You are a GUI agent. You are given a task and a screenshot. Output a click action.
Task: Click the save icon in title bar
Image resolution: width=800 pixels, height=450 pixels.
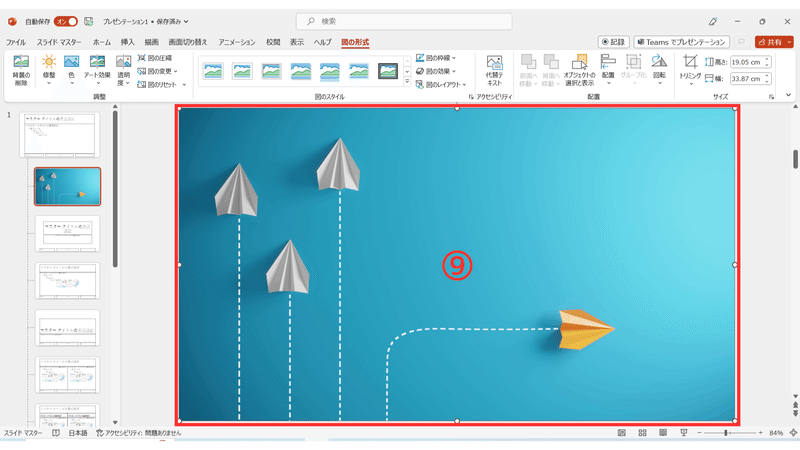[x=89, y=21]
